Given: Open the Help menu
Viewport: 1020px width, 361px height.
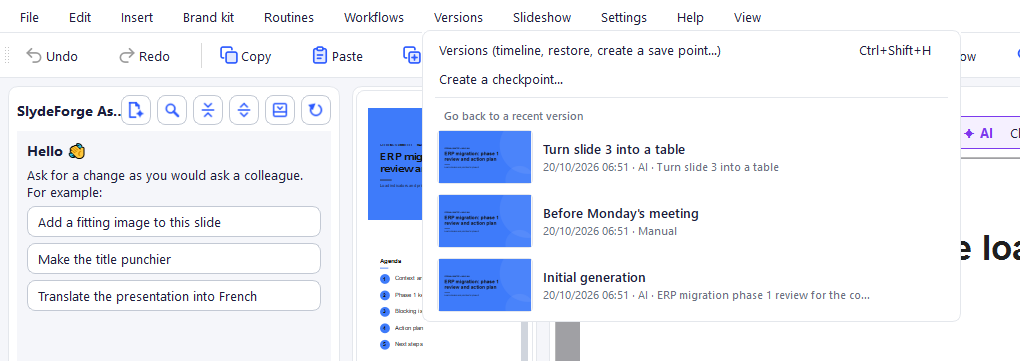Looking at the screenshot, I should (690, 18).
